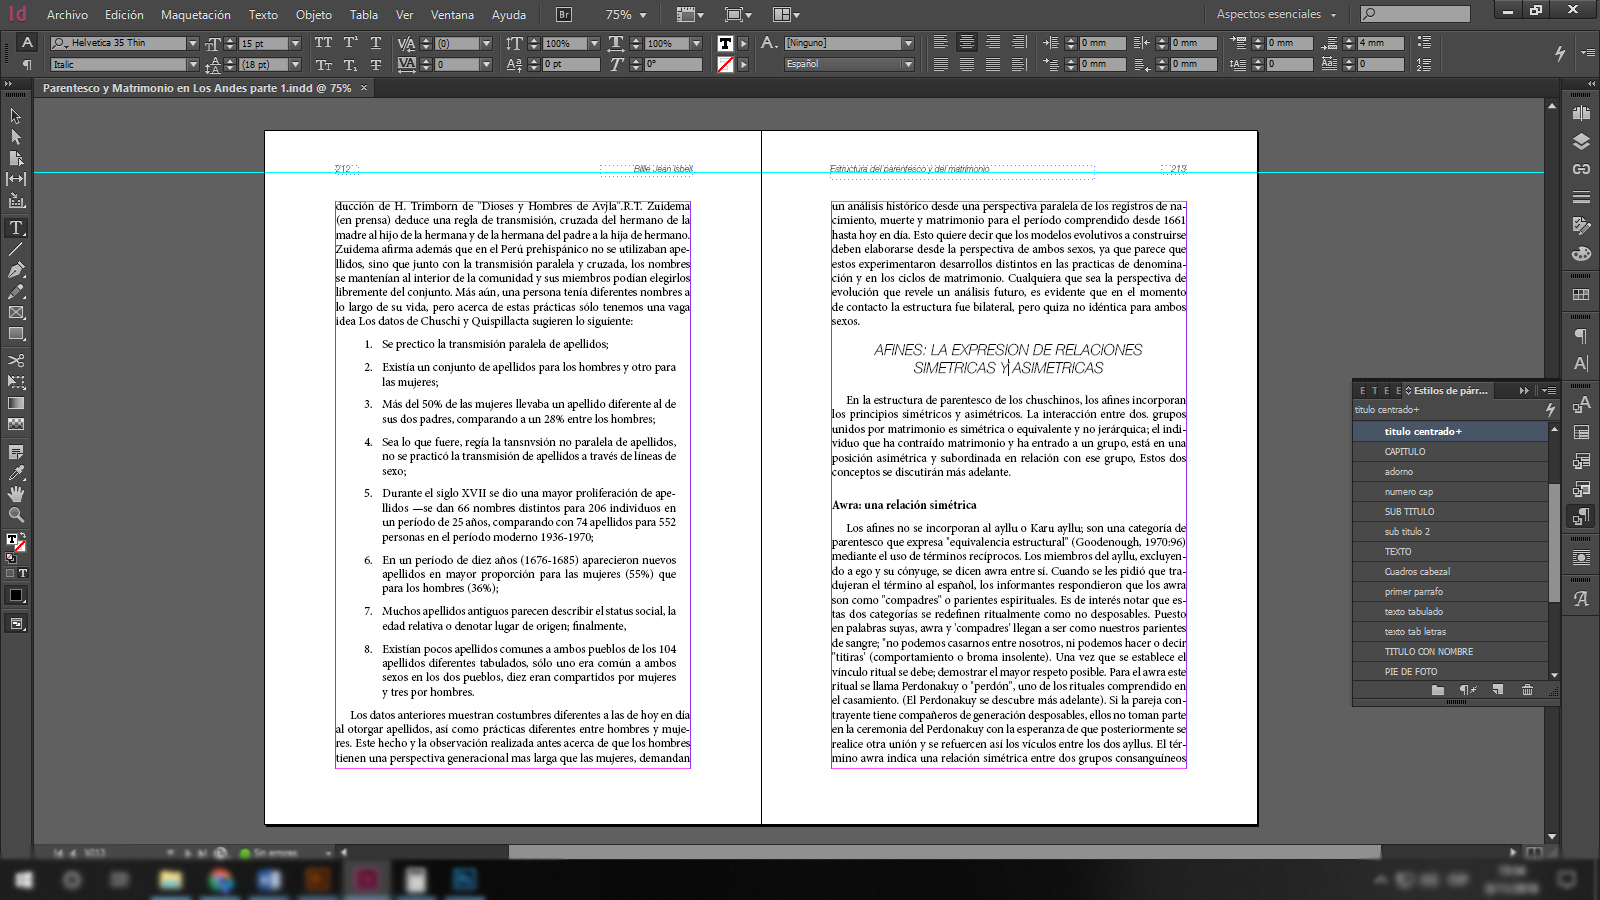The image size is (1600, 900).
Task: Apply the SUB TITULO paragraph style
Action: click(1450, 512)
